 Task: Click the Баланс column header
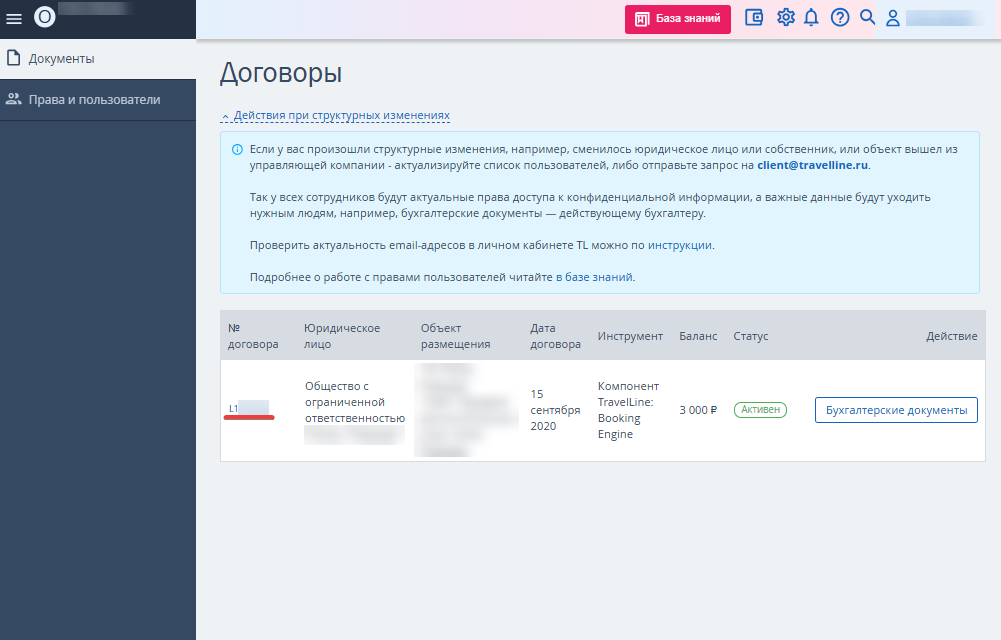pos(698,336)
